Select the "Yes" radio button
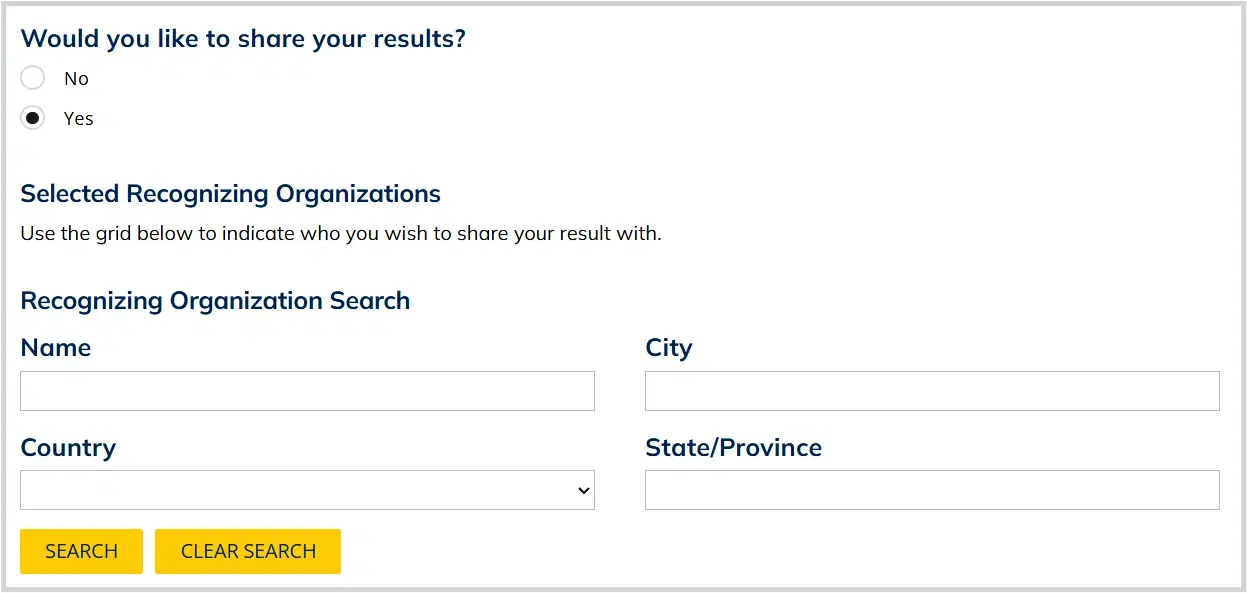This screenshot has height=593, width=1247. coord(33,118)
